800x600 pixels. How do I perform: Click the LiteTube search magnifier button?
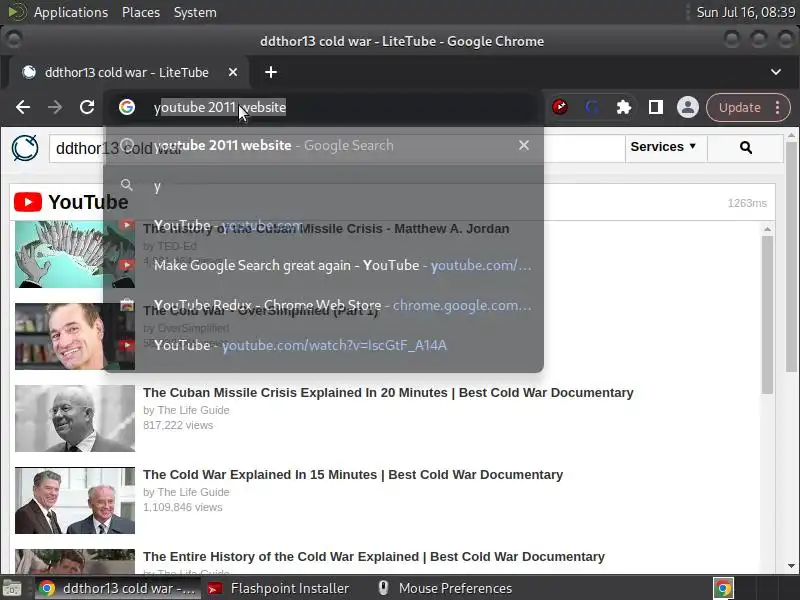pyautogui.click(x=745, y=148)
